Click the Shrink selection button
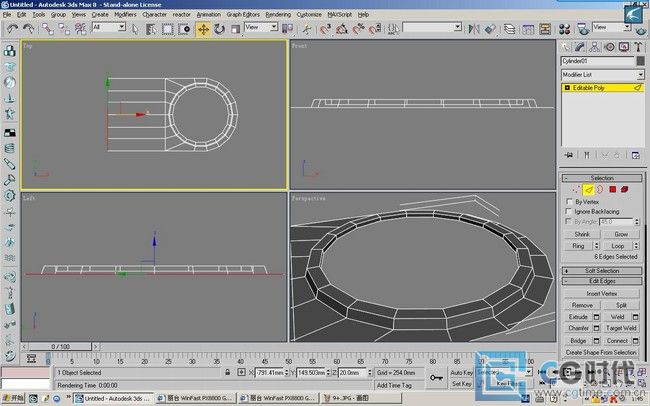Image resolution: width=650 pixels, height=406 pixels. pyautogui.click(x=582, y=234)
